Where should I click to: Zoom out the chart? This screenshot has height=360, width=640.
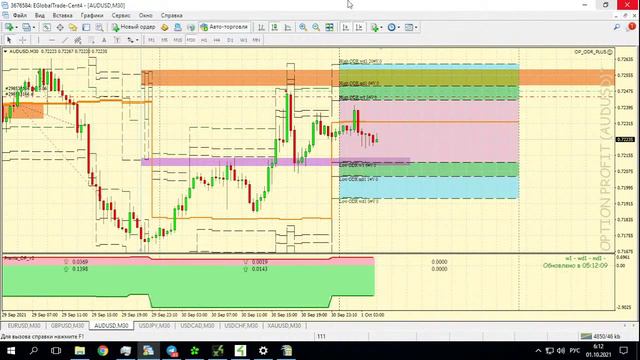[316, 27]
